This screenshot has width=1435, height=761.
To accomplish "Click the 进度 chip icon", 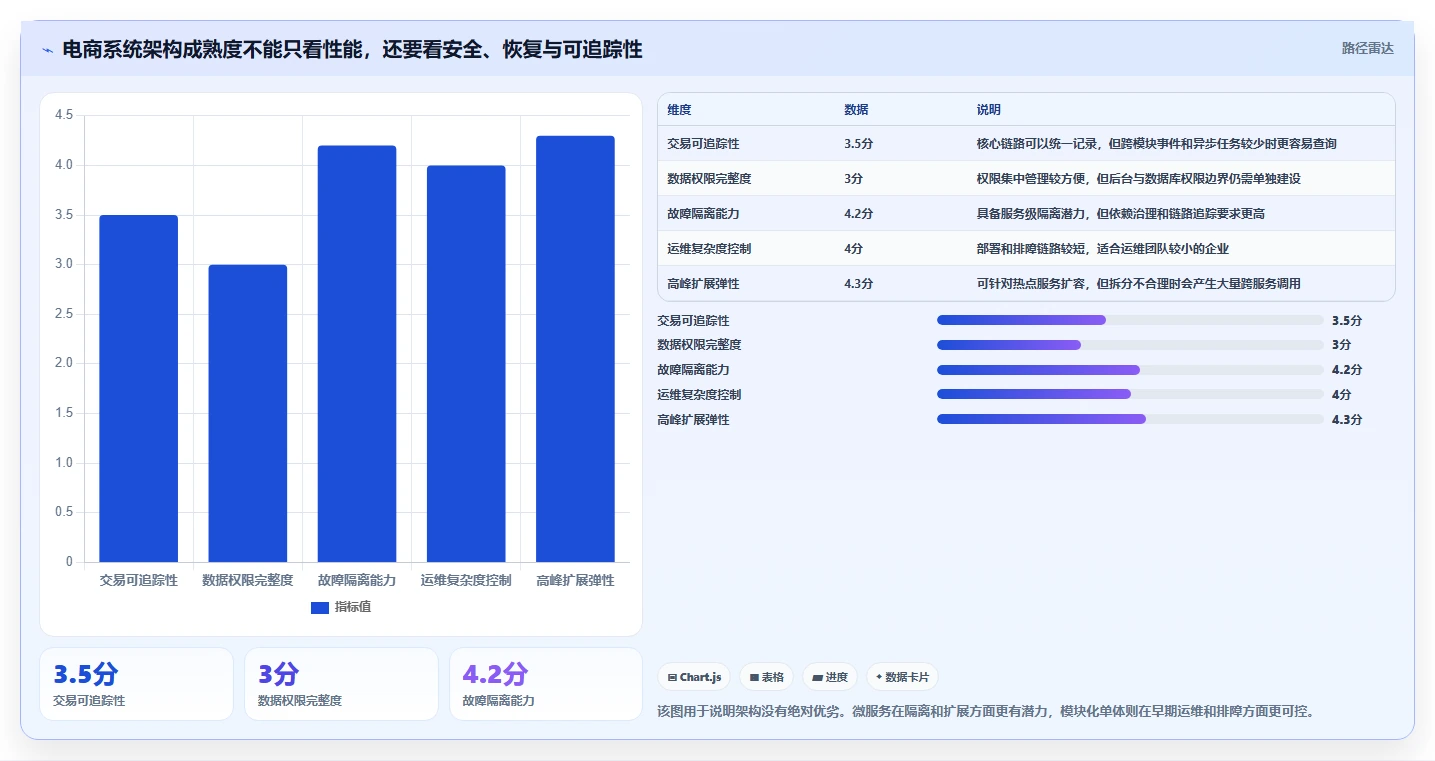I will point(818,678).
